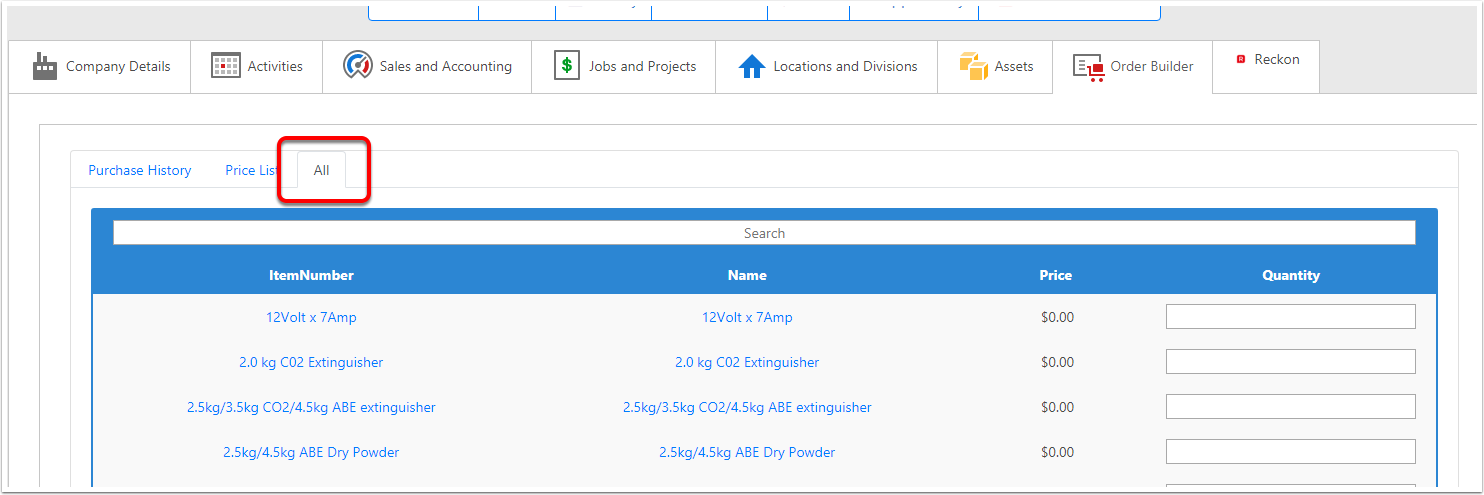Open item number 2.5kg/4.5kg ABE Dry Powder
The width and height of the screenshot is (1484, 495).
311,452
